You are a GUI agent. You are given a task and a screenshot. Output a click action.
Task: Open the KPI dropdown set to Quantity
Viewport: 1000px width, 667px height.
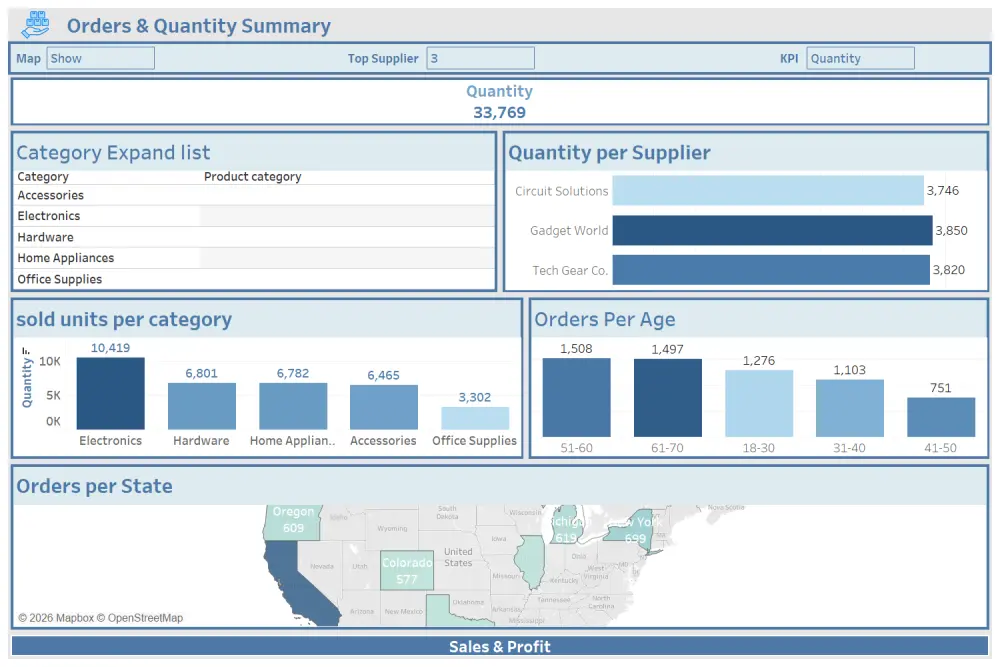click(x=860, y=58)
